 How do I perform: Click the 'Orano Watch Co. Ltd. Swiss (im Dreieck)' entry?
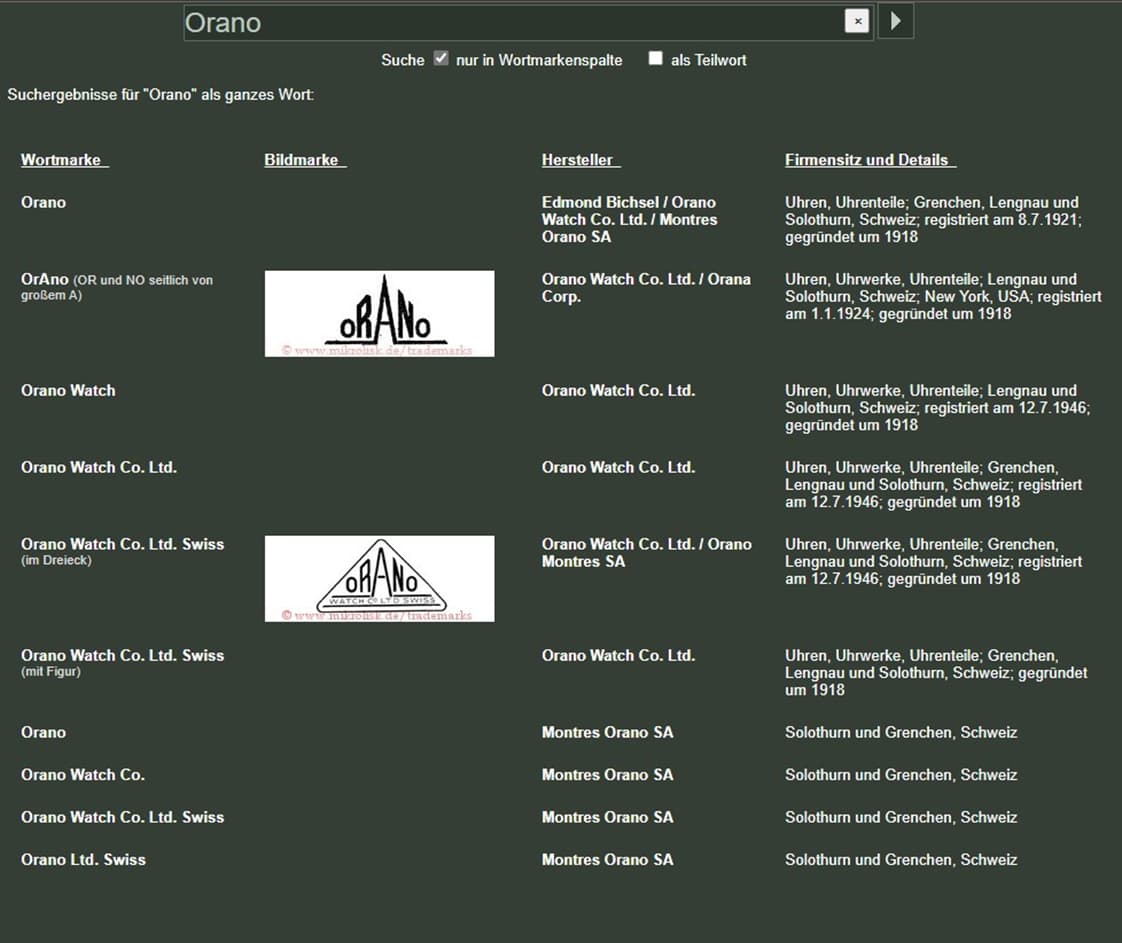click(x=122, y=545)
